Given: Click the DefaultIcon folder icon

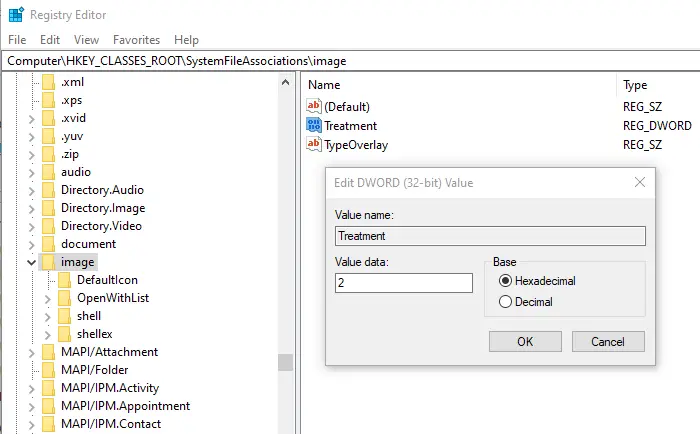Looking at the screenshot, I should point(66,280).
